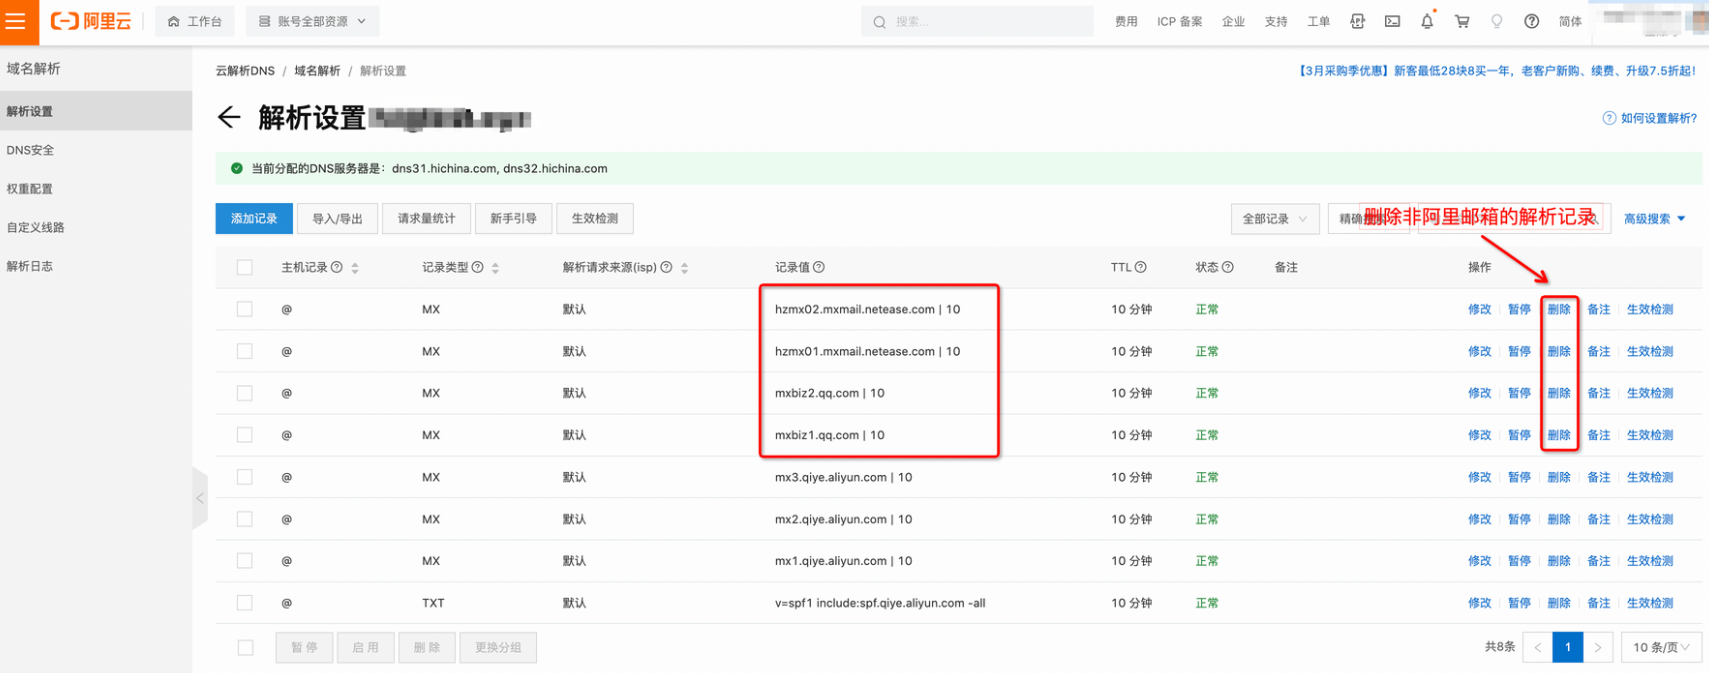Collapse the left sidebar with its handle
Viewport: 1709px width, 673px height.
200,497
